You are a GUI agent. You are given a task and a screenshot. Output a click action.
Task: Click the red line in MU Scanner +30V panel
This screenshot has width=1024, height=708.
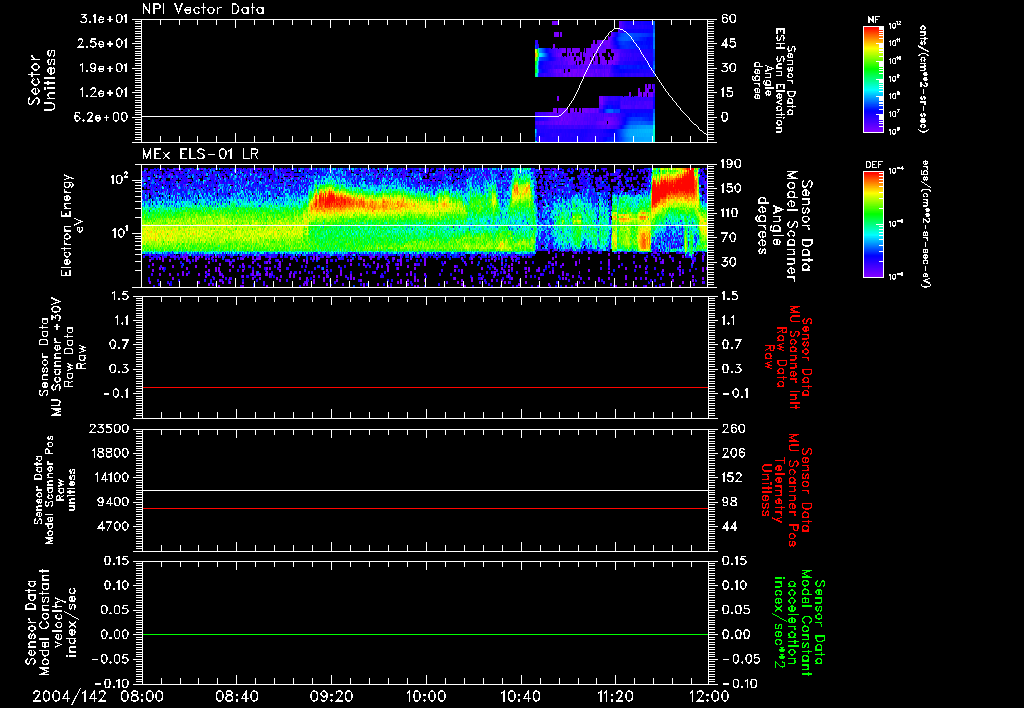[425, 387]
